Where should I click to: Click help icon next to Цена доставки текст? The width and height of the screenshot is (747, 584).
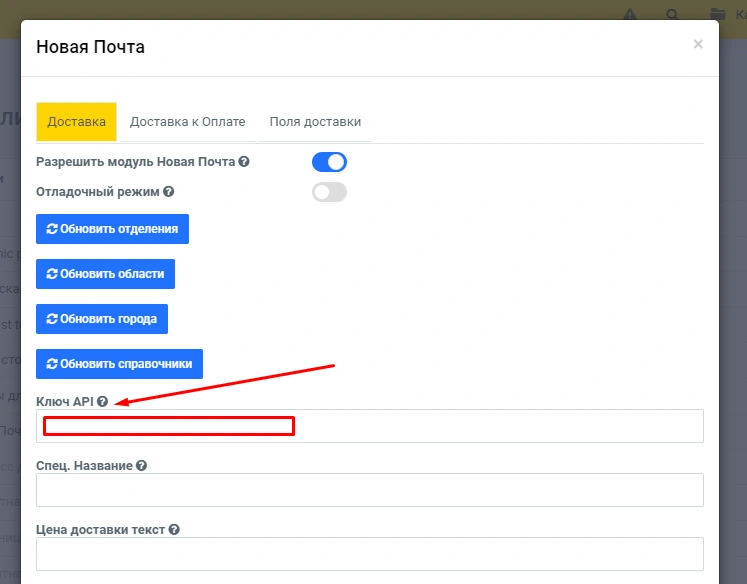[x=174, y=530]
